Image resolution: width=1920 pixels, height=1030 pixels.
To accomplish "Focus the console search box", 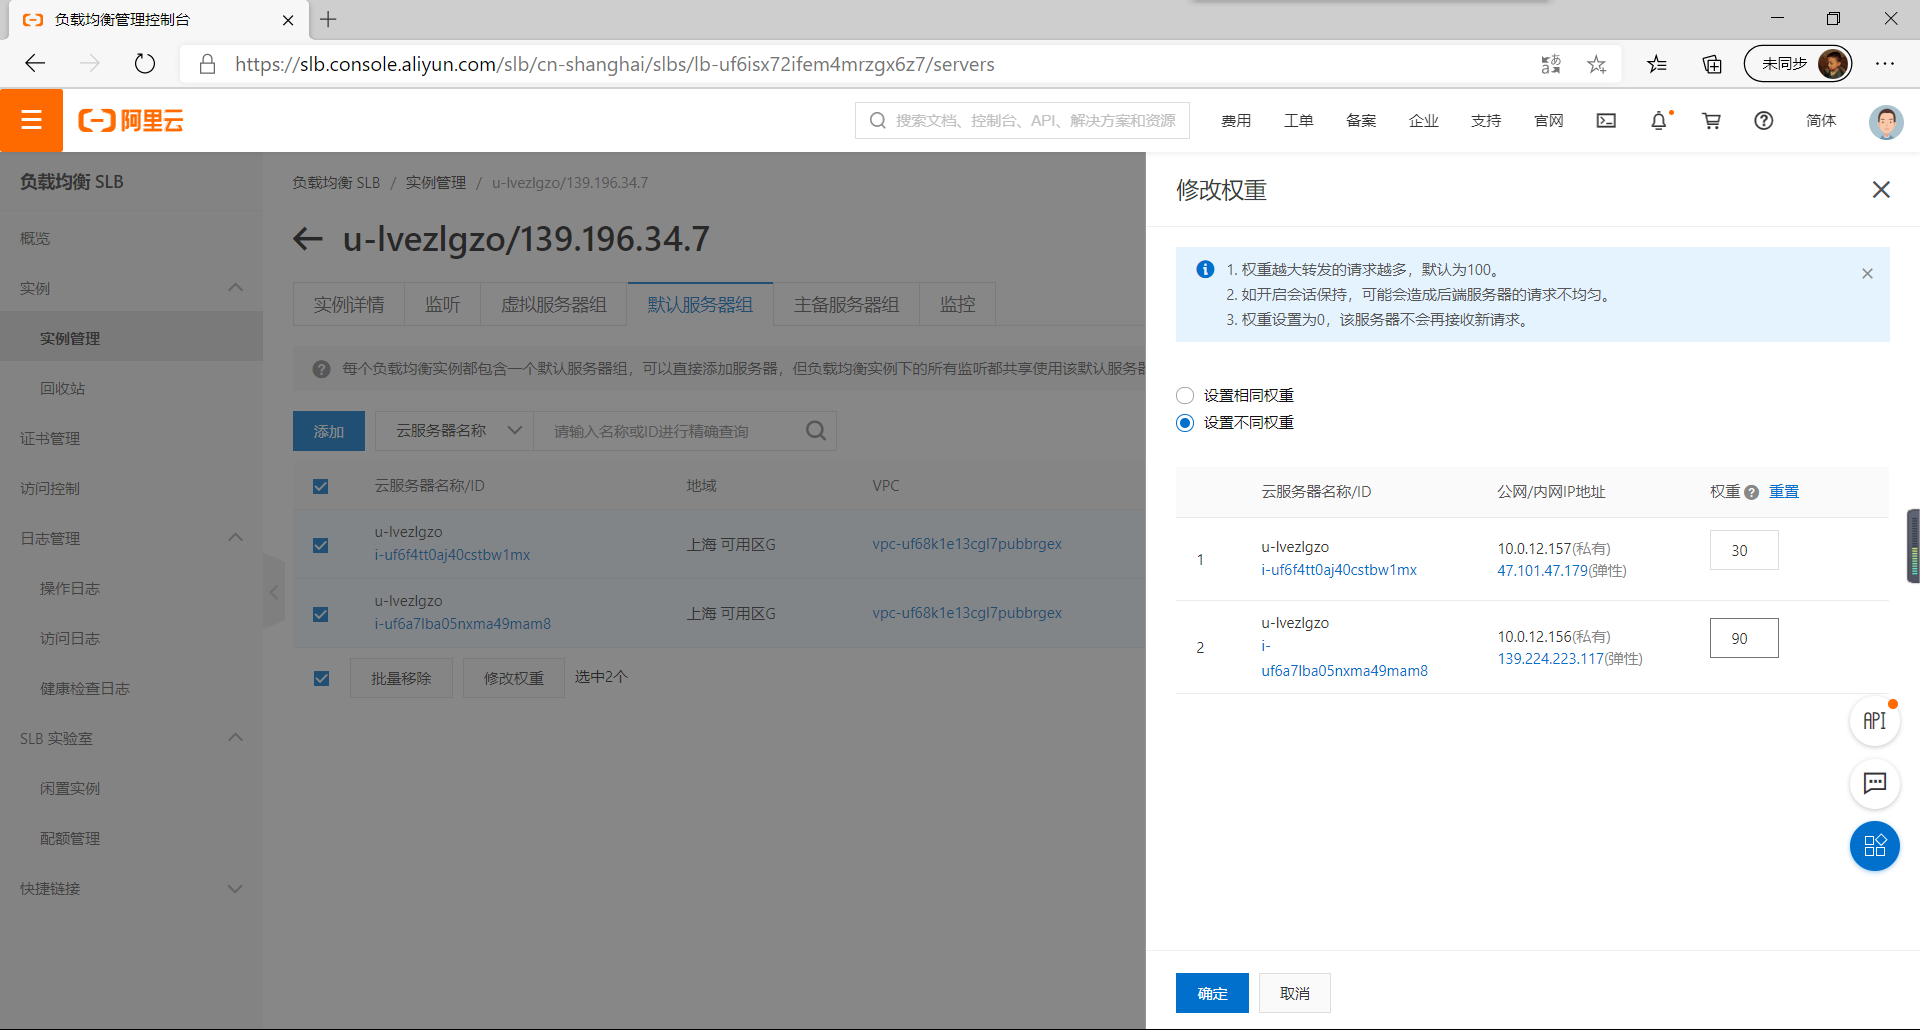I will click(1022, 120).
